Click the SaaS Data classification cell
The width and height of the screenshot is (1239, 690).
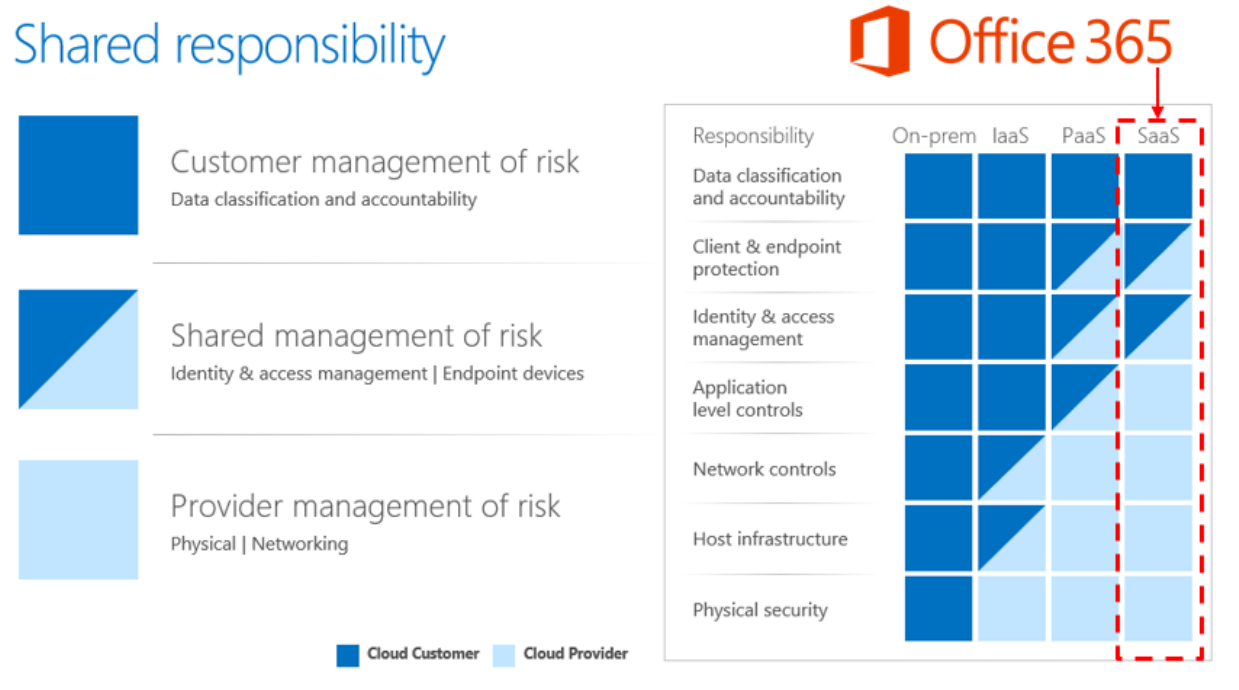(x=1158, y=186)
